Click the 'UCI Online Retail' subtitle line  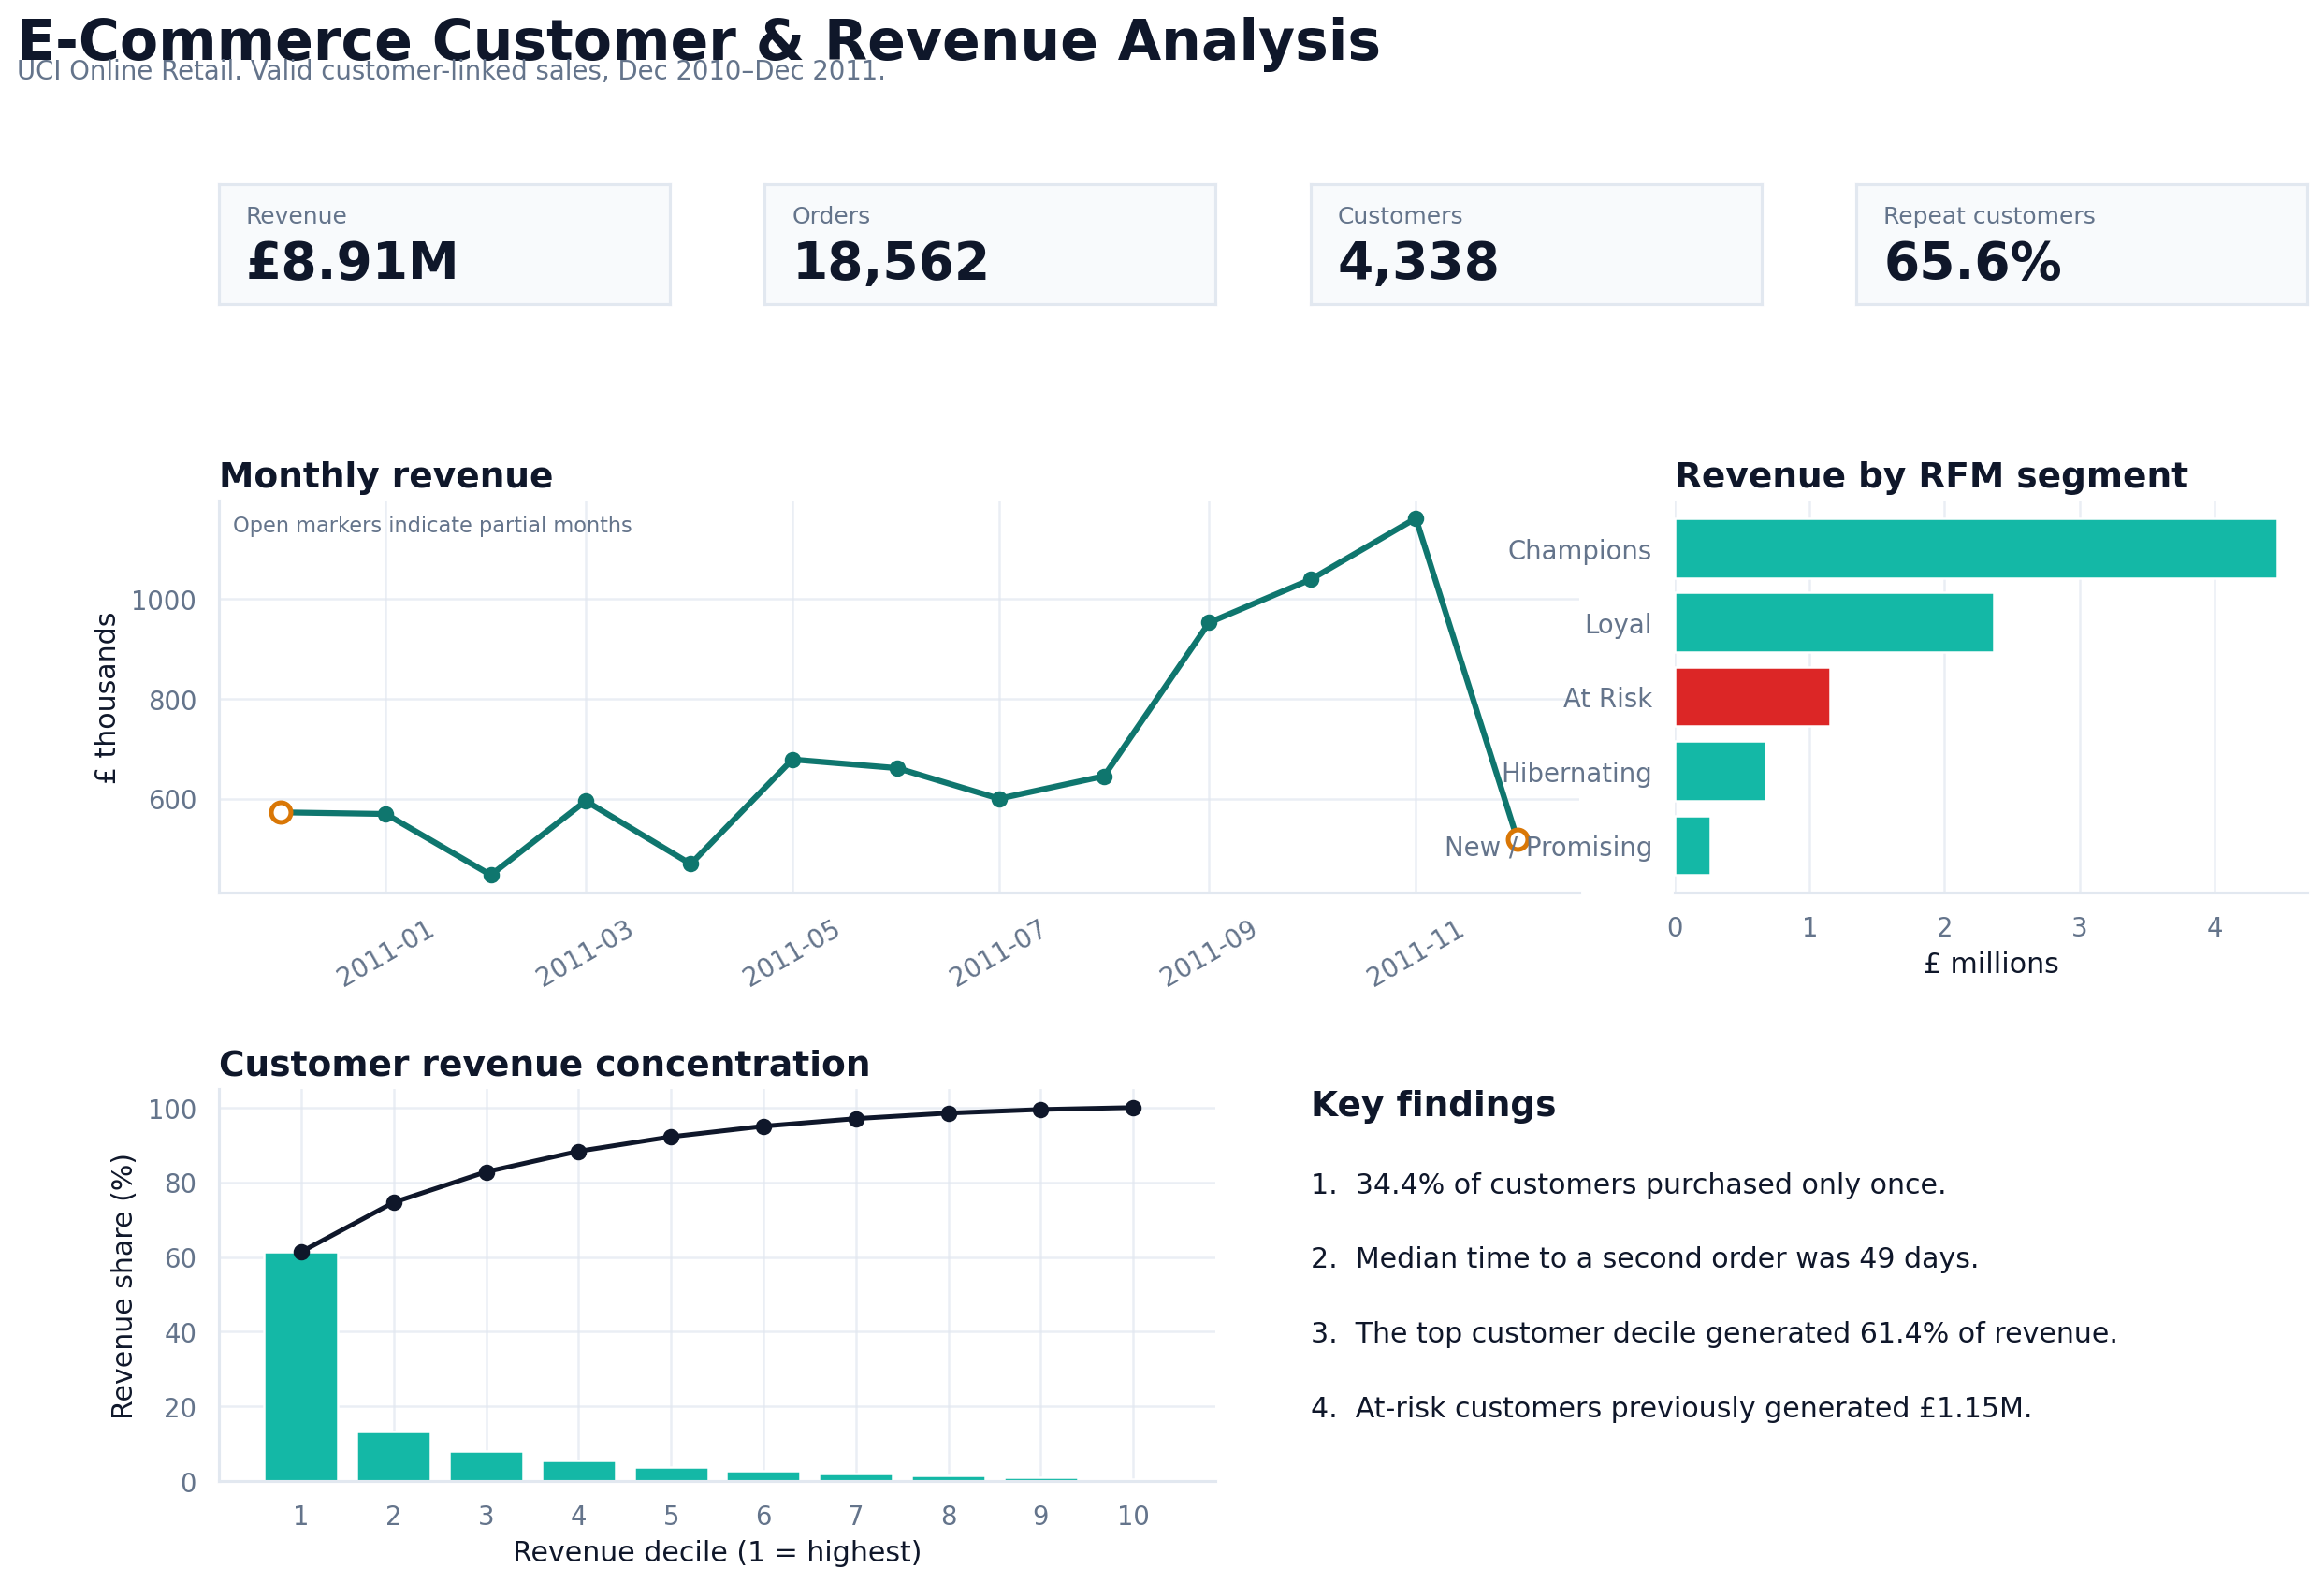(x=451, y=71)
